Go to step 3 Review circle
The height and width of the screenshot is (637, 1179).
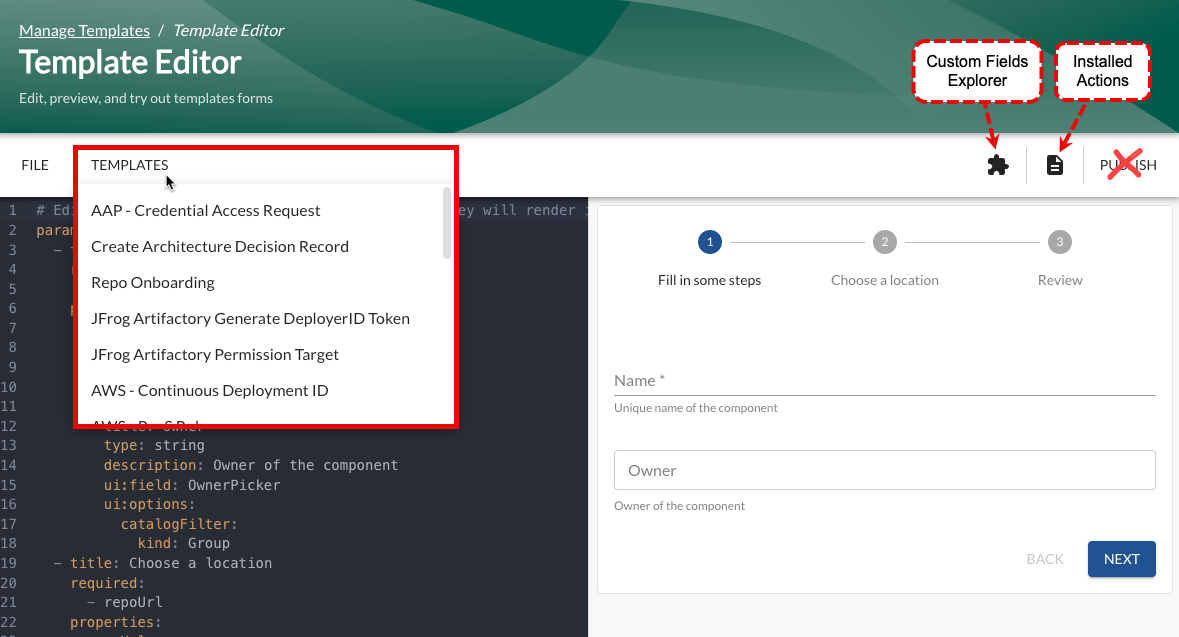click(1059, 242)
